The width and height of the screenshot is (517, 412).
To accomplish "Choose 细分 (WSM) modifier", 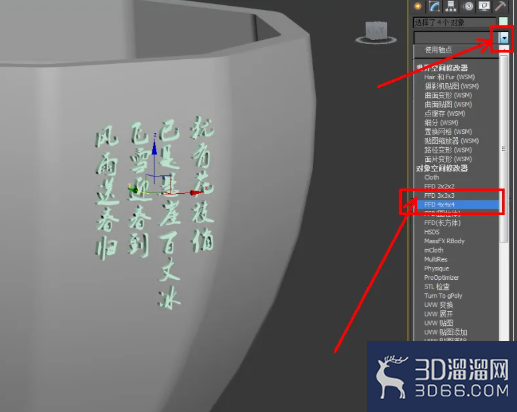I will [441, 123].
